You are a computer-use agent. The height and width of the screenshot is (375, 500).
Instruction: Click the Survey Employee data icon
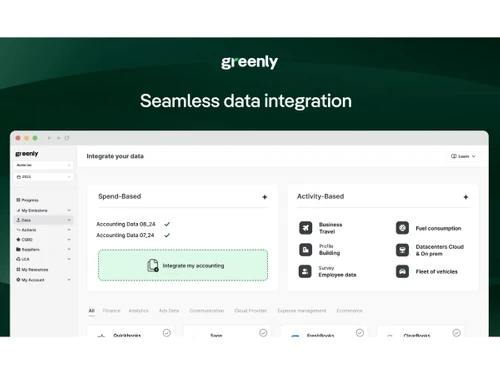tap(305, 271)
